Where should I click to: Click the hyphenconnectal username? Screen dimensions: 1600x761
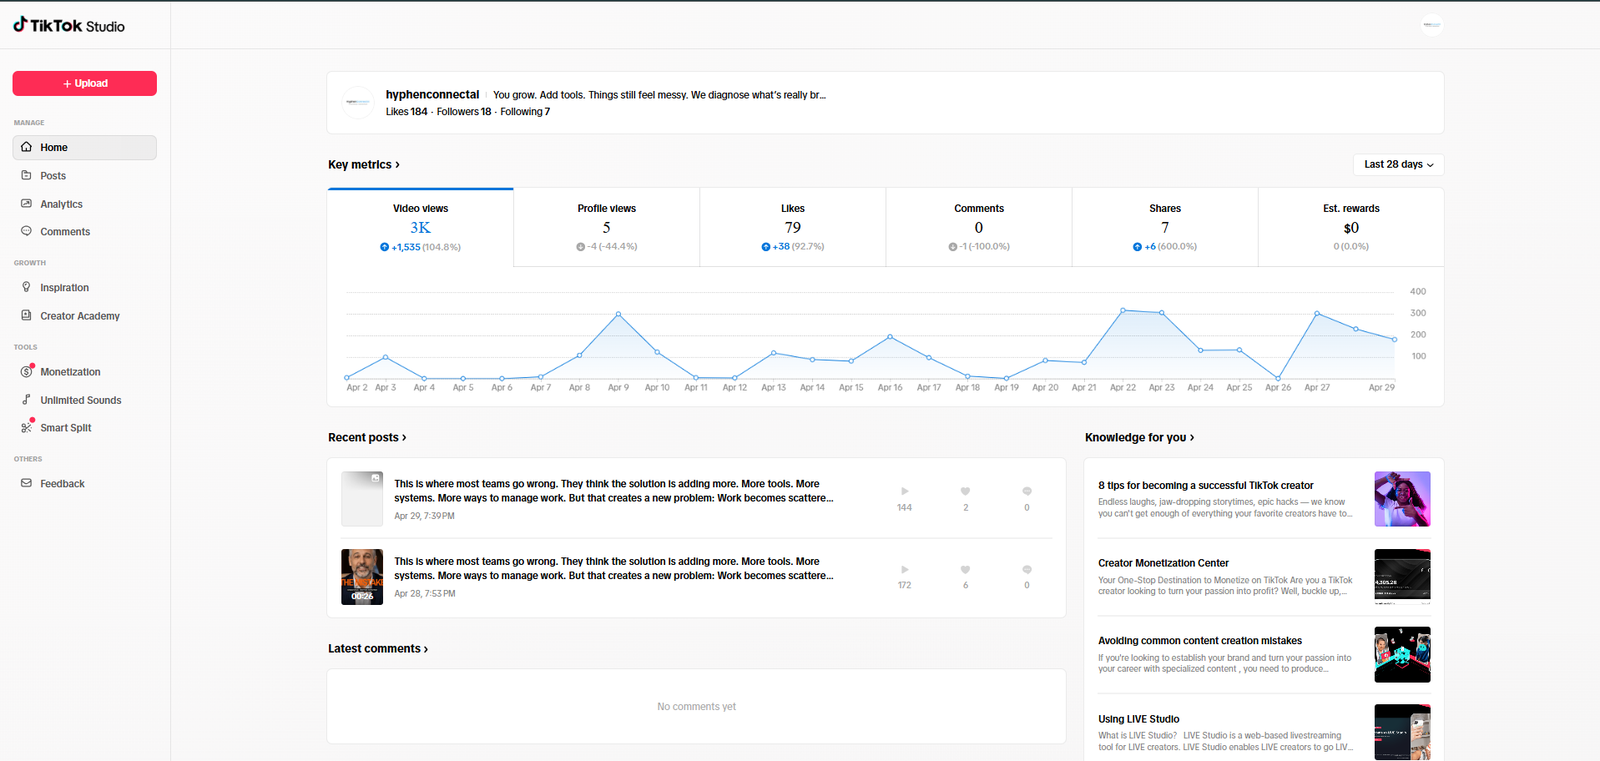[x=433, y=95]
